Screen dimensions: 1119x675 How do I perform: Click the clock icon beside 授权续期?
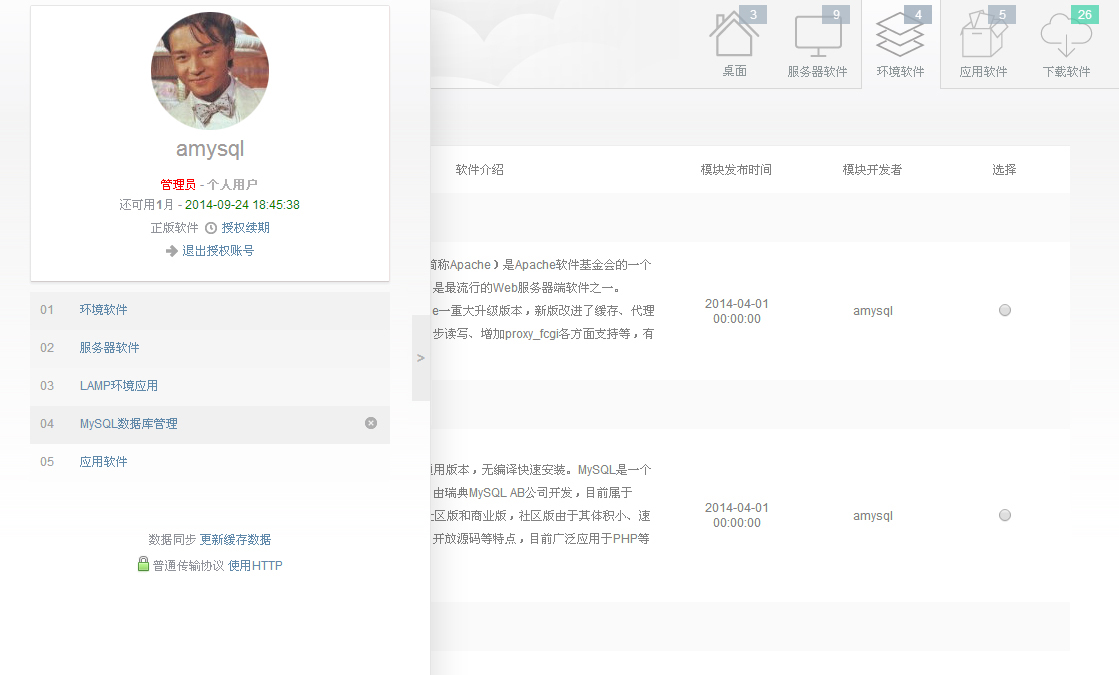click(x=211, y=228)
